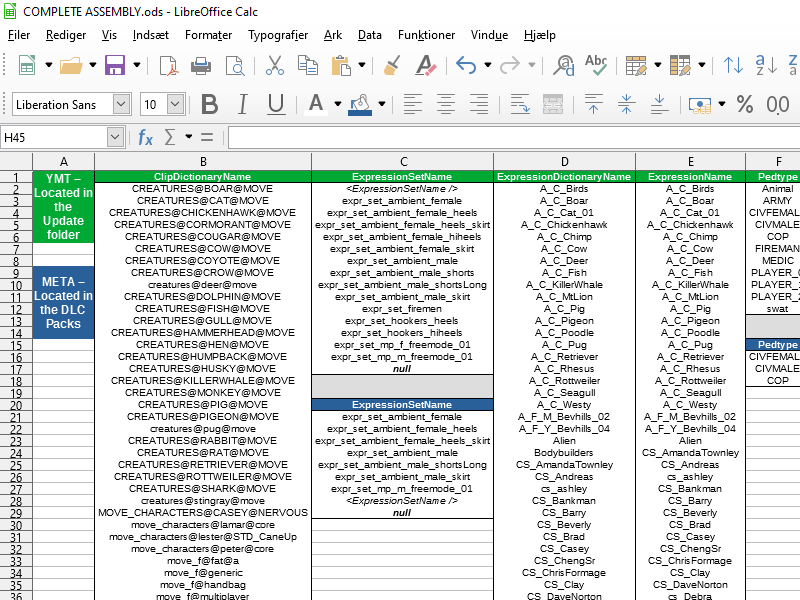
Task: Align cell text to the left
Action: coord(413,104)
